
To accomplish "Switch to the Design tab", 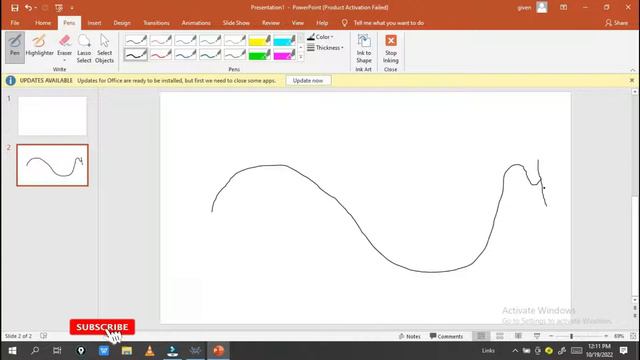I will point(122,23).
